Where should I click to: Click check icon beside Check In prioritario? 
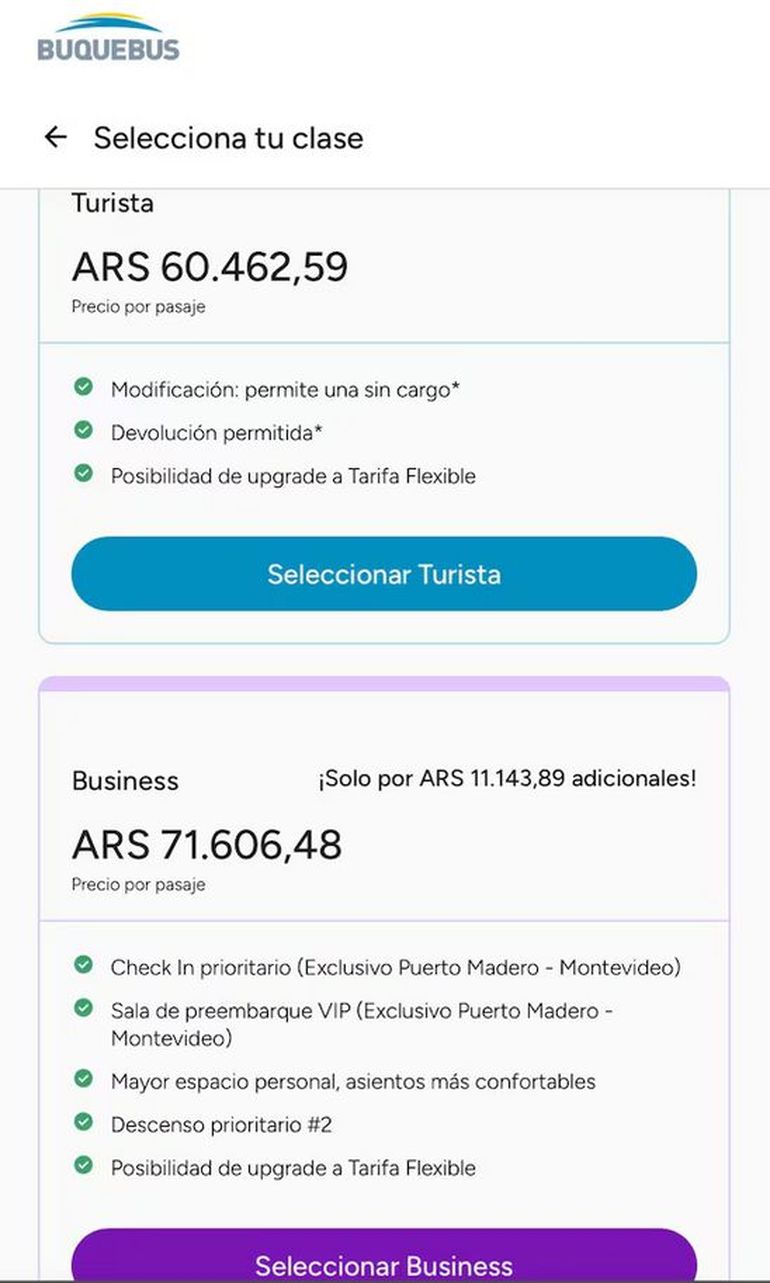pos(84,965)
